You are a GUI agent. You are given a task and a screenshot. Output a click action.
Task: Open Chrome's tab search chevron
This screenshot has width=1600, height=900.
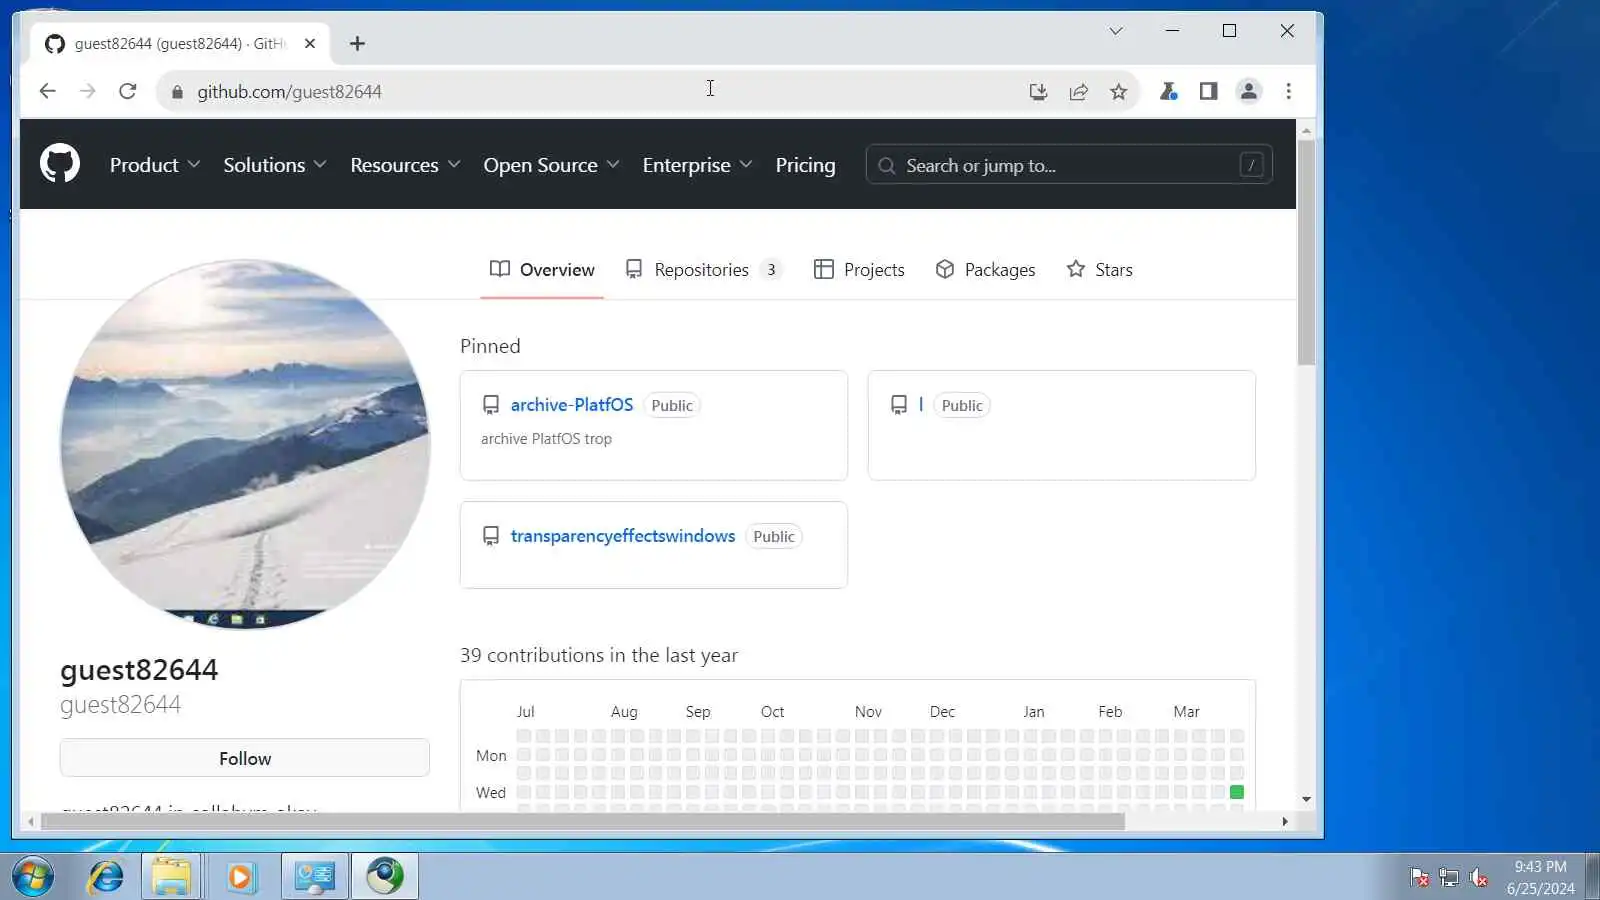coord(1116,31)
